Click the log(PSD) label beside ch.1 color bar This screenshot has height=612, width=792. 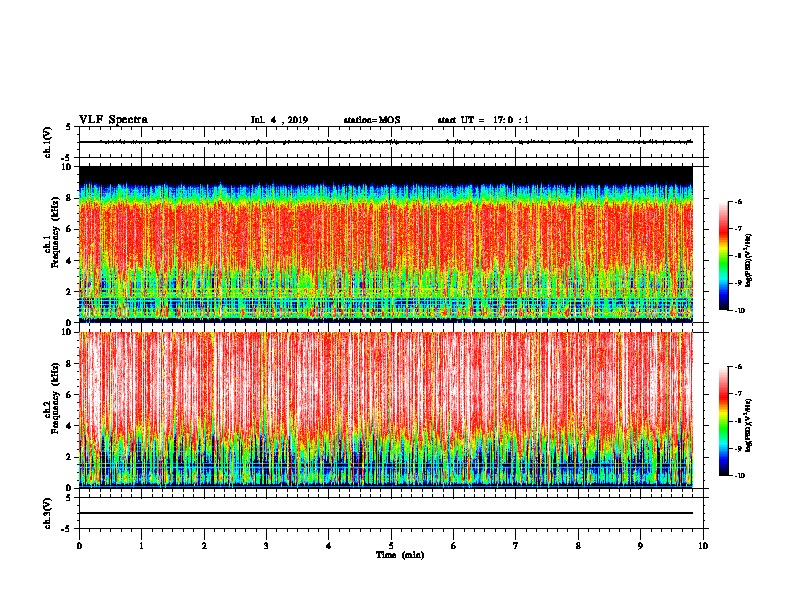748,260
